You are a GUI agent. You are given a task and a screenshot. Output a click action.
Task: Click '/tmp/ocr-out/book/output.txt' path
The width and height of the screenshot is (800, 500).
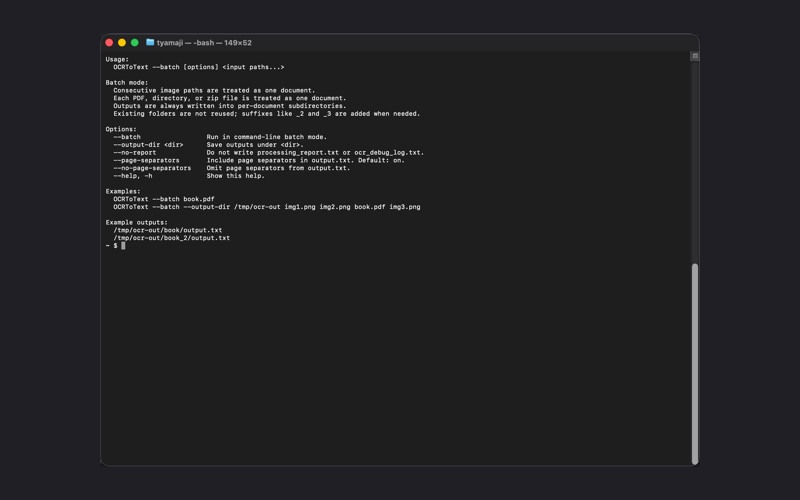coord(168,230)
